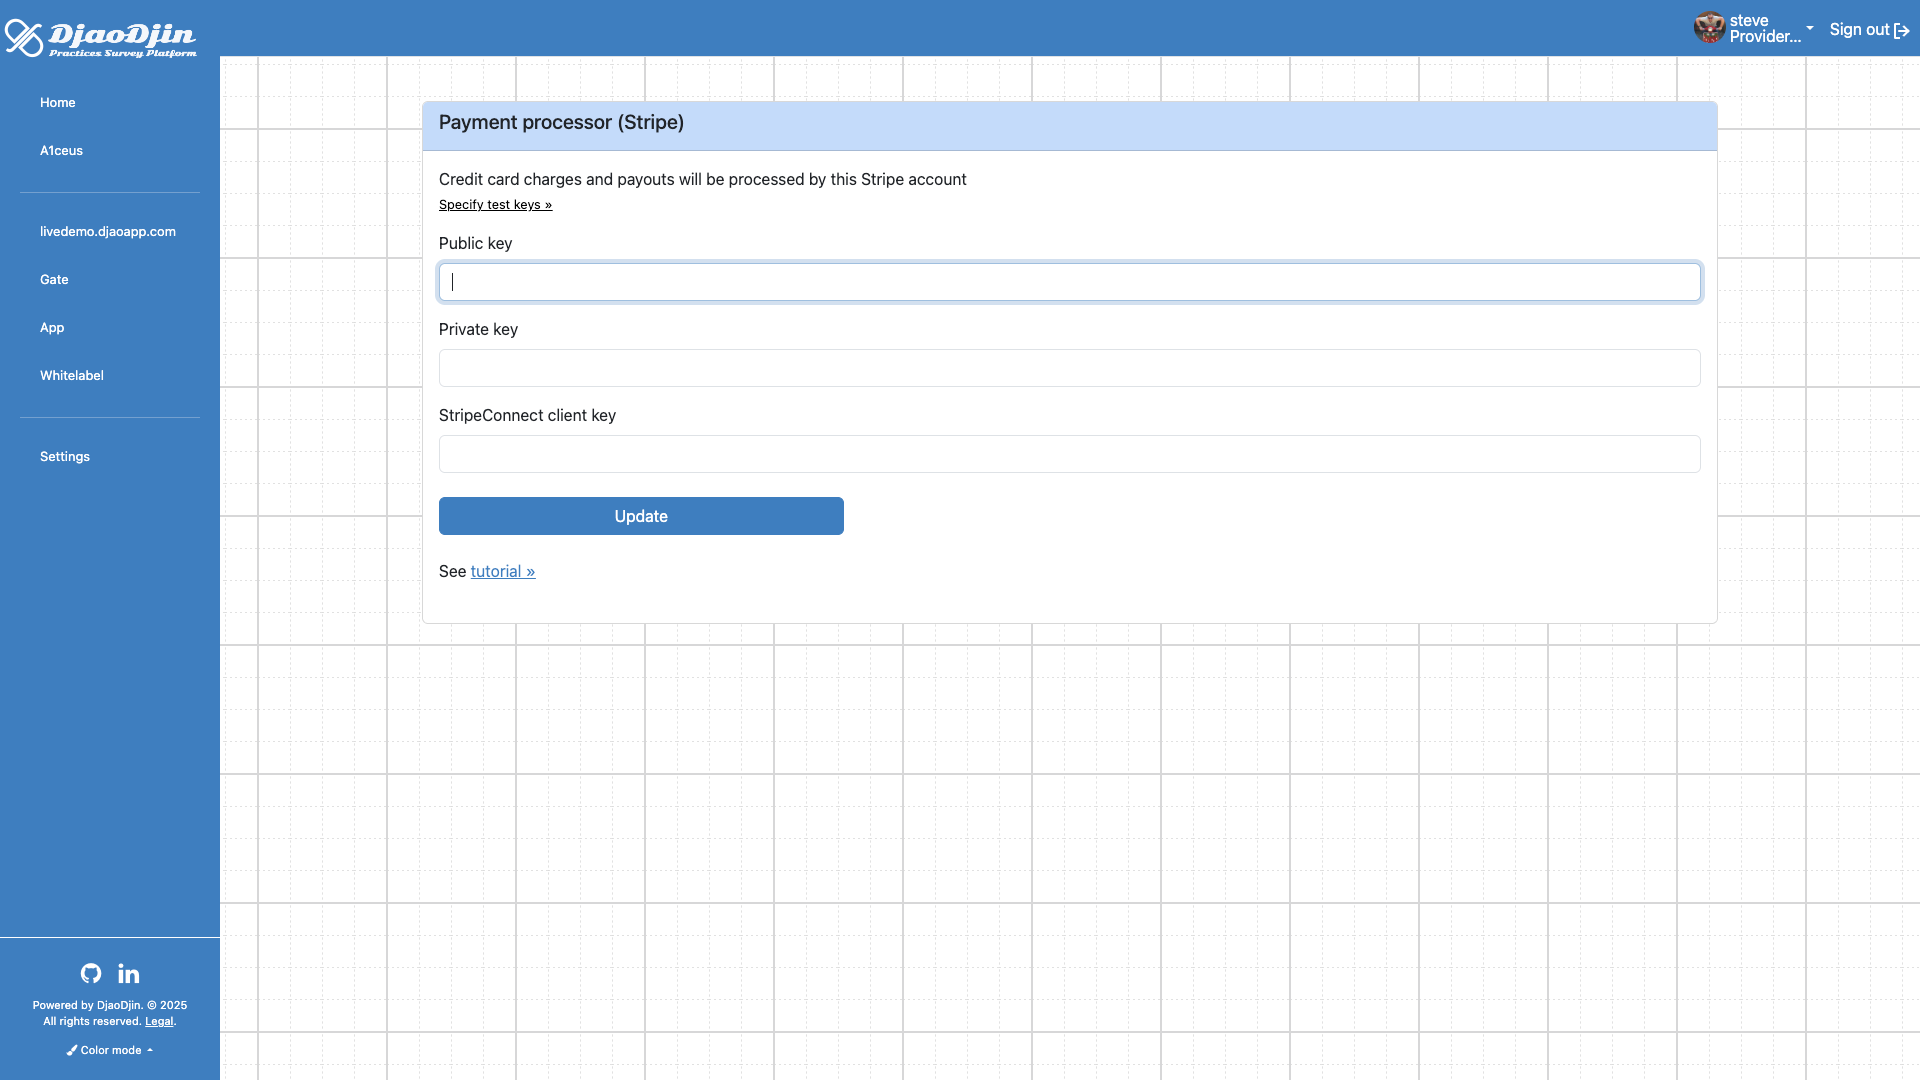This screenshot has width=1920, height=1080.
Task: Follow the Specify test keys link
Action: coord(495,204)
